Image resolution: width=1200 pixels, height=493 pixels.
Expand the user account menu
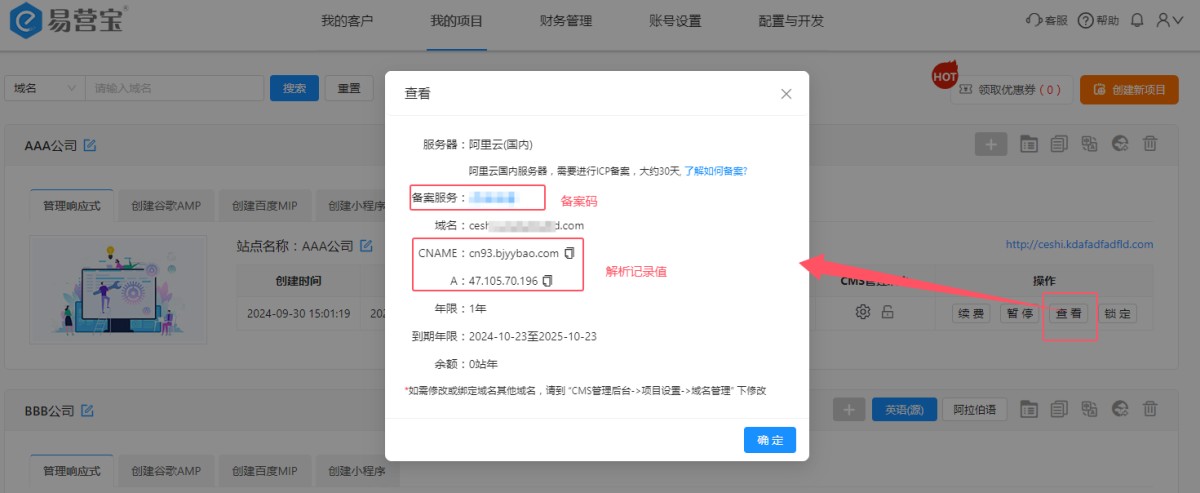point(1169,20)
